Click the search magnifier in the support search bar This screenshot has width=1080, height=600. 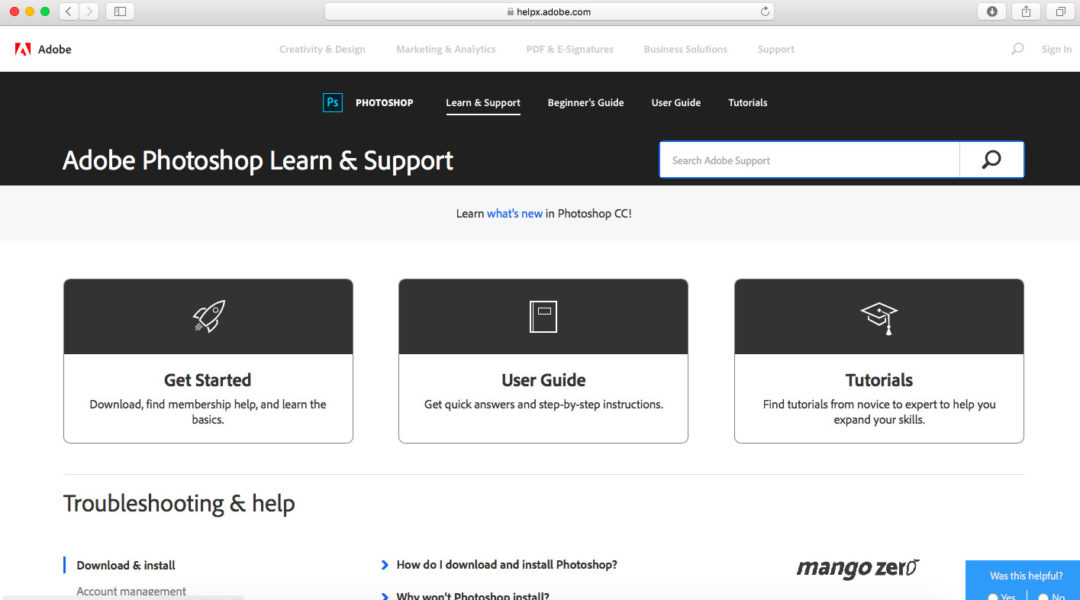[x=990, y=159]
